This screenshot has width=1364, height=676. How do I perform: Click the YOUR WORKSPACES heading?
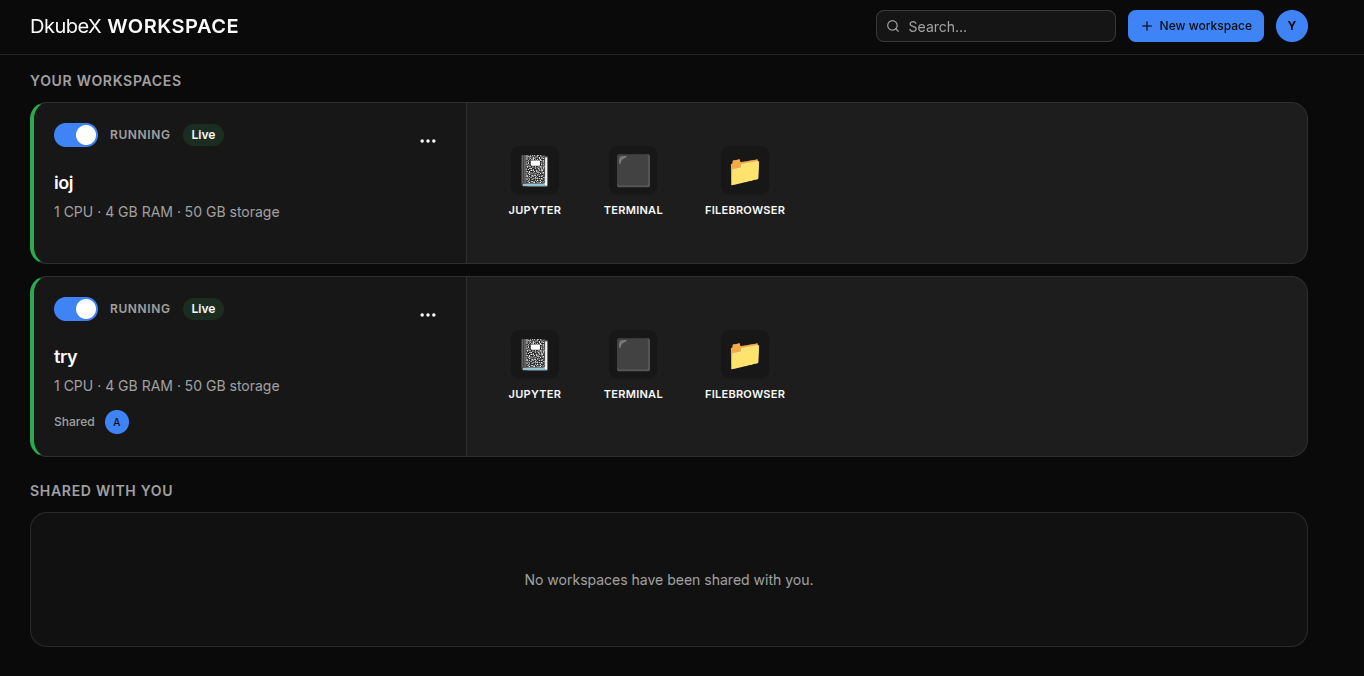(x=106, y=81)
